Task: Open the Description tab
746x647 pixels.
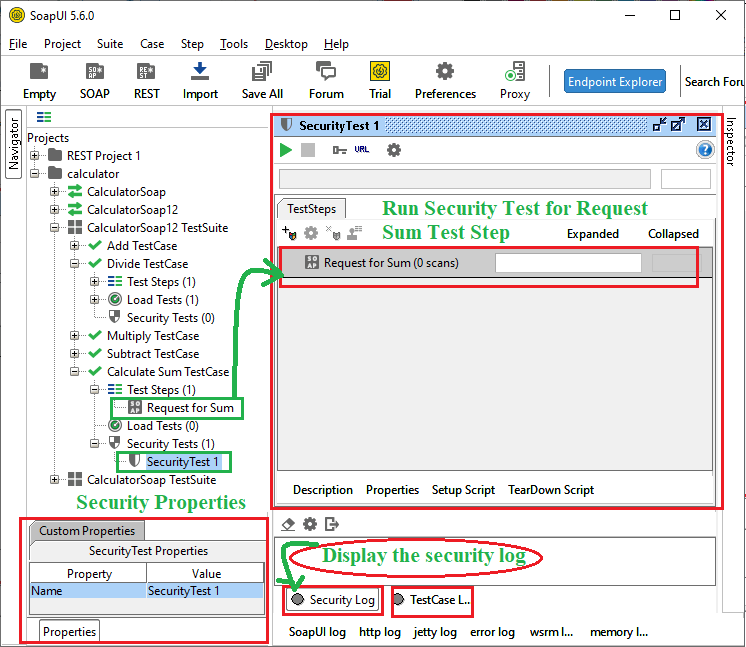Action: [323, 490]
